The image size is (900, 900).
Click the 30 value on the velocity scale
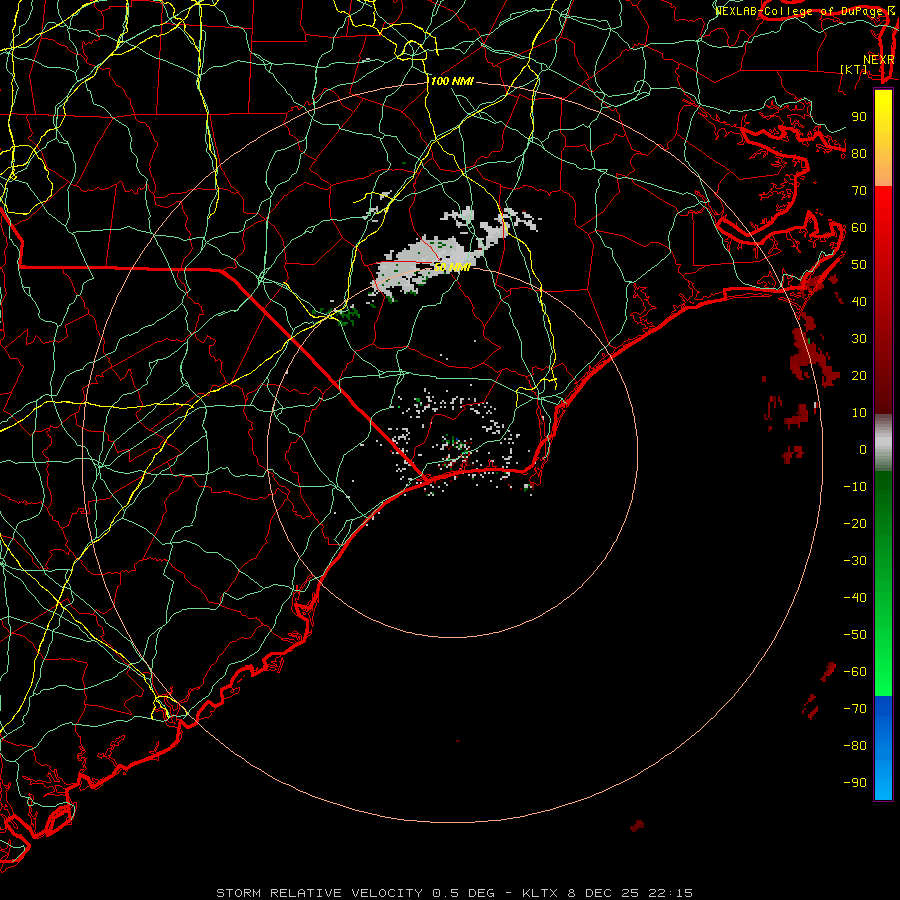(x=859, y=339)
